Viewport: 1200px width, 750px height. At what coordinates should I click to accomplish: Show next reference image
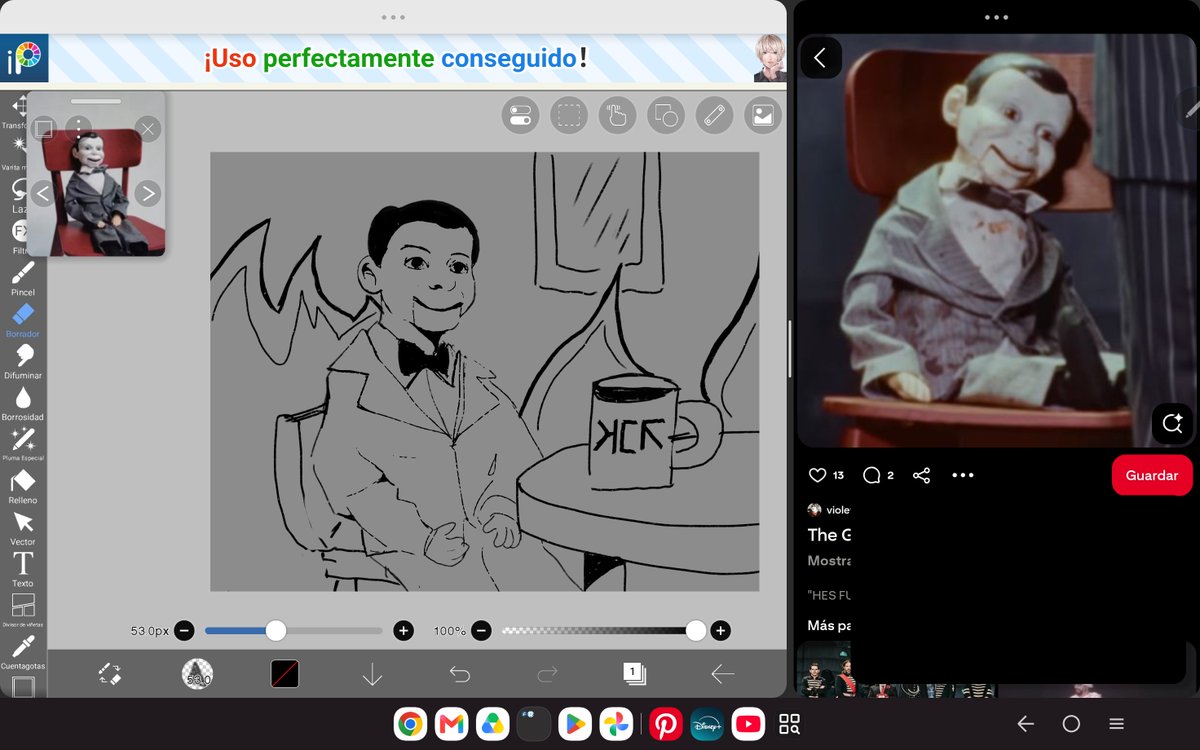(x=147, y=193)
